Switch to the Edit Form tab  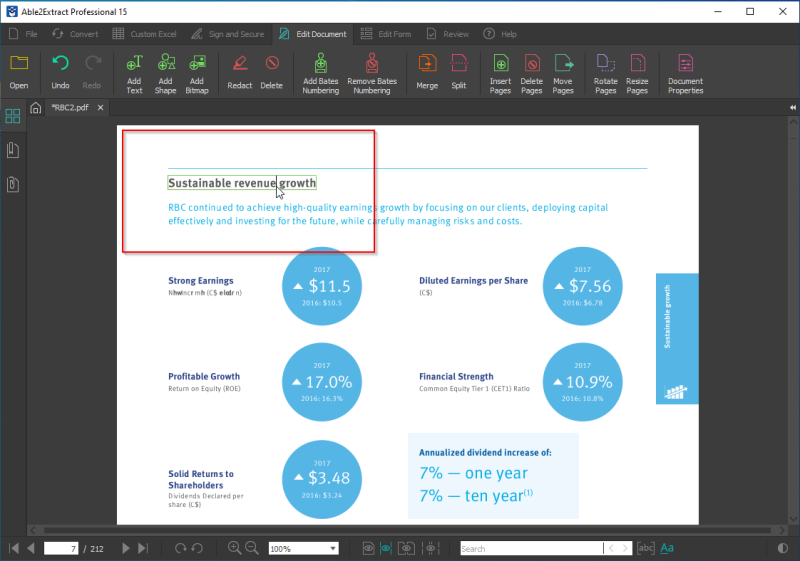386,34
